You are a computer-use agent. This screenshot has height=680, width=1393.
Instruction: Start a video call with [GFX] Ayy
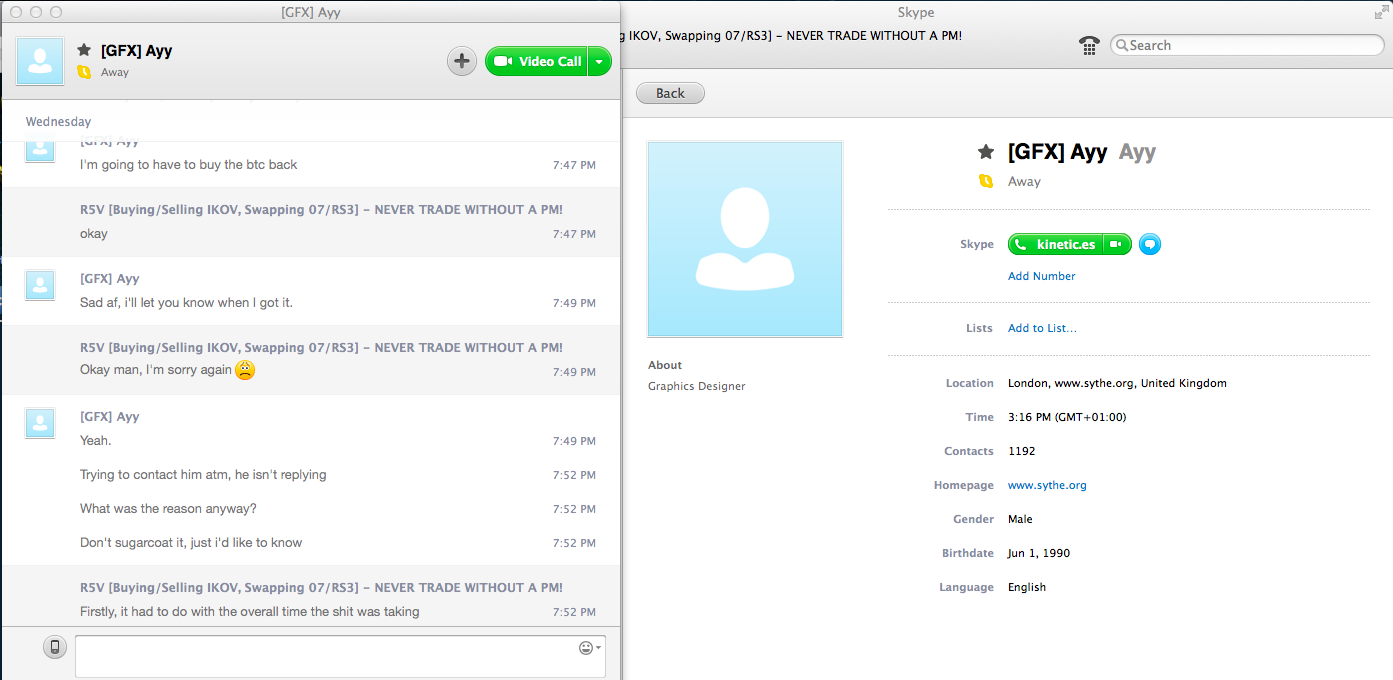537,61
